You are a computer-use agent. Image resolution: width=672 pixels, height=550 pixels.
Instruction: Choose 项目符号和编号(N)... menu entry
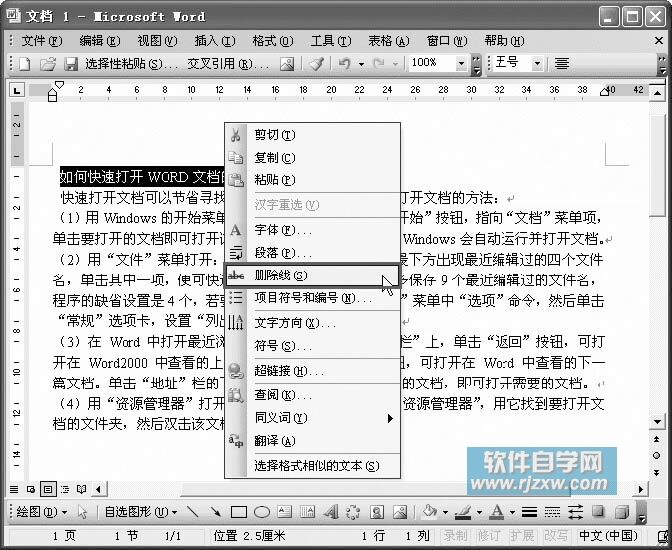313,298
